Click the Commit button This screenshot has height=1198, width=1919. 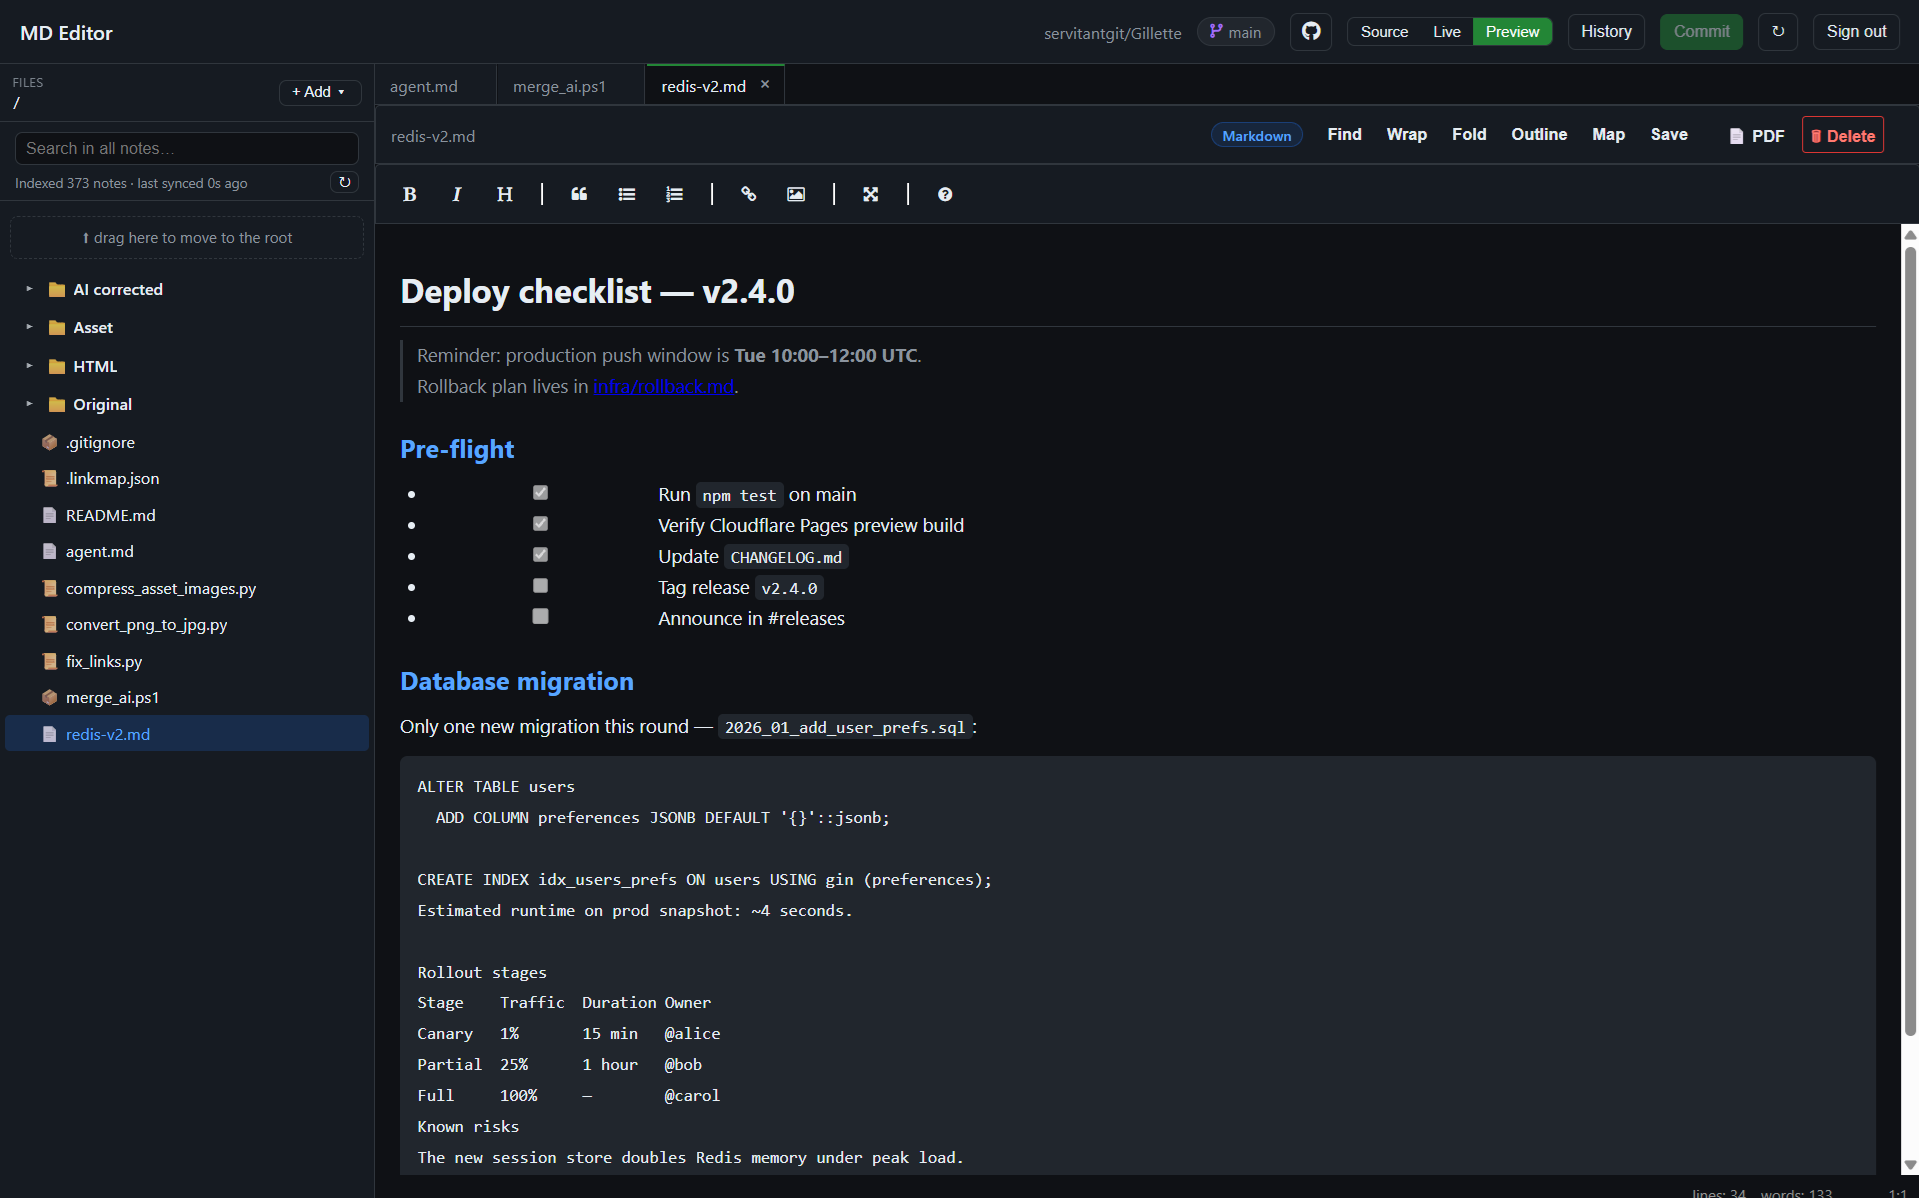[1701, 32]
